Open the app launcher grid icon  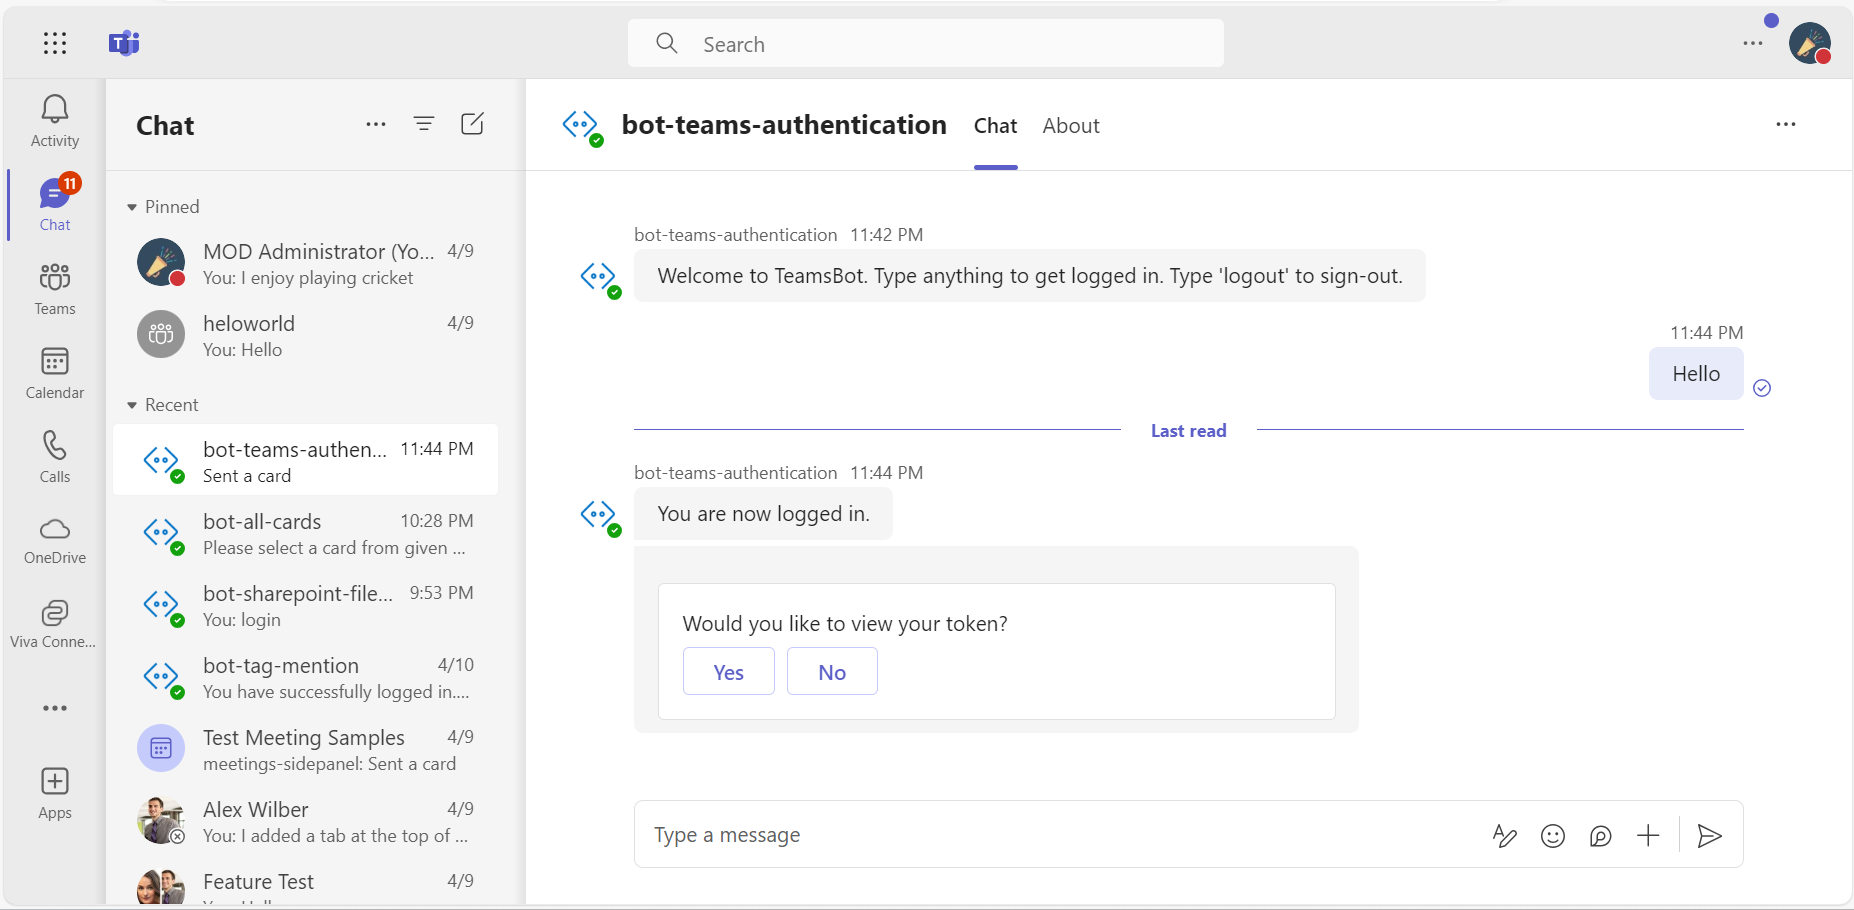[x=55, y=43]
